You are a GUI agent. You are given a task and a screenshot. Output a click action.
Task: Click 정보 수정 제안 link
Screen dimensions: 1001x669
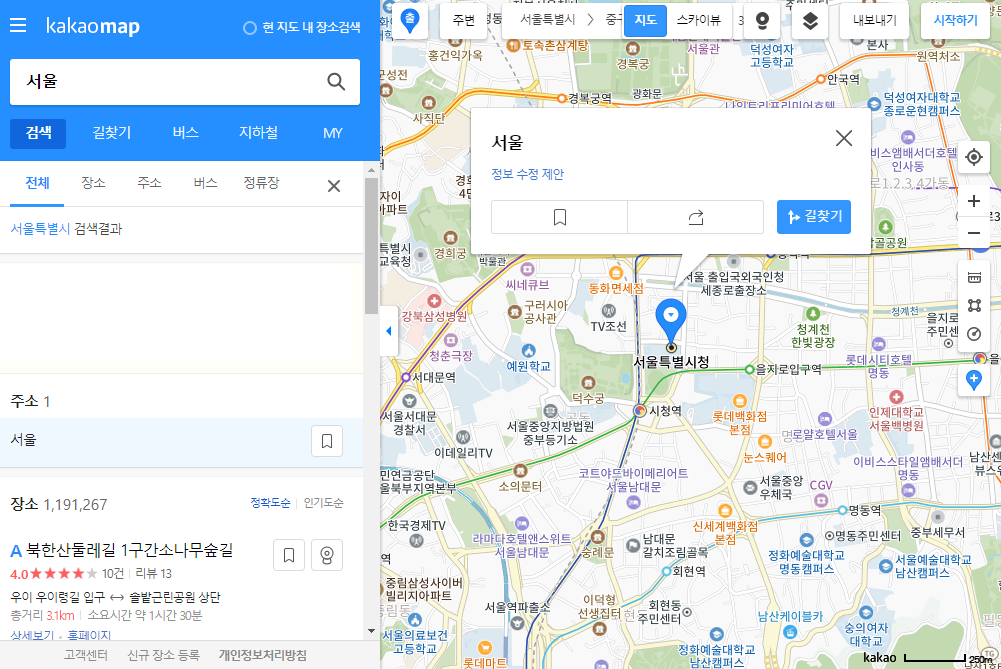tap(527, 174)
